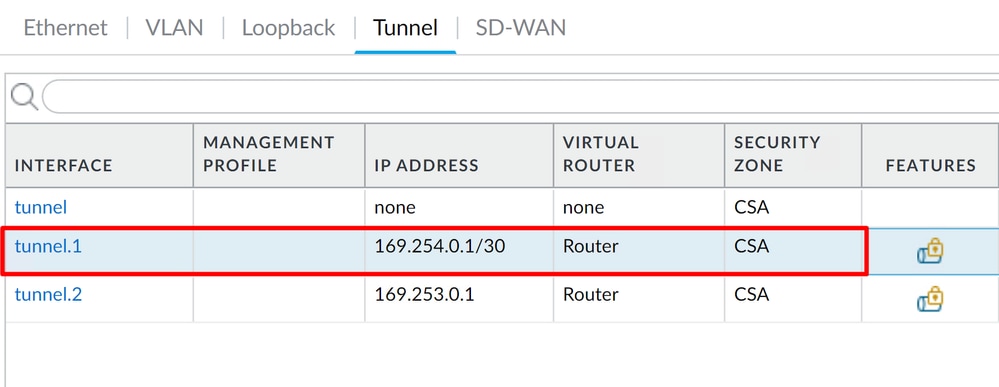This screenshot has height=387, width=999.
Task: Click the search magnifier icon
Action: (x=24, y=97)
